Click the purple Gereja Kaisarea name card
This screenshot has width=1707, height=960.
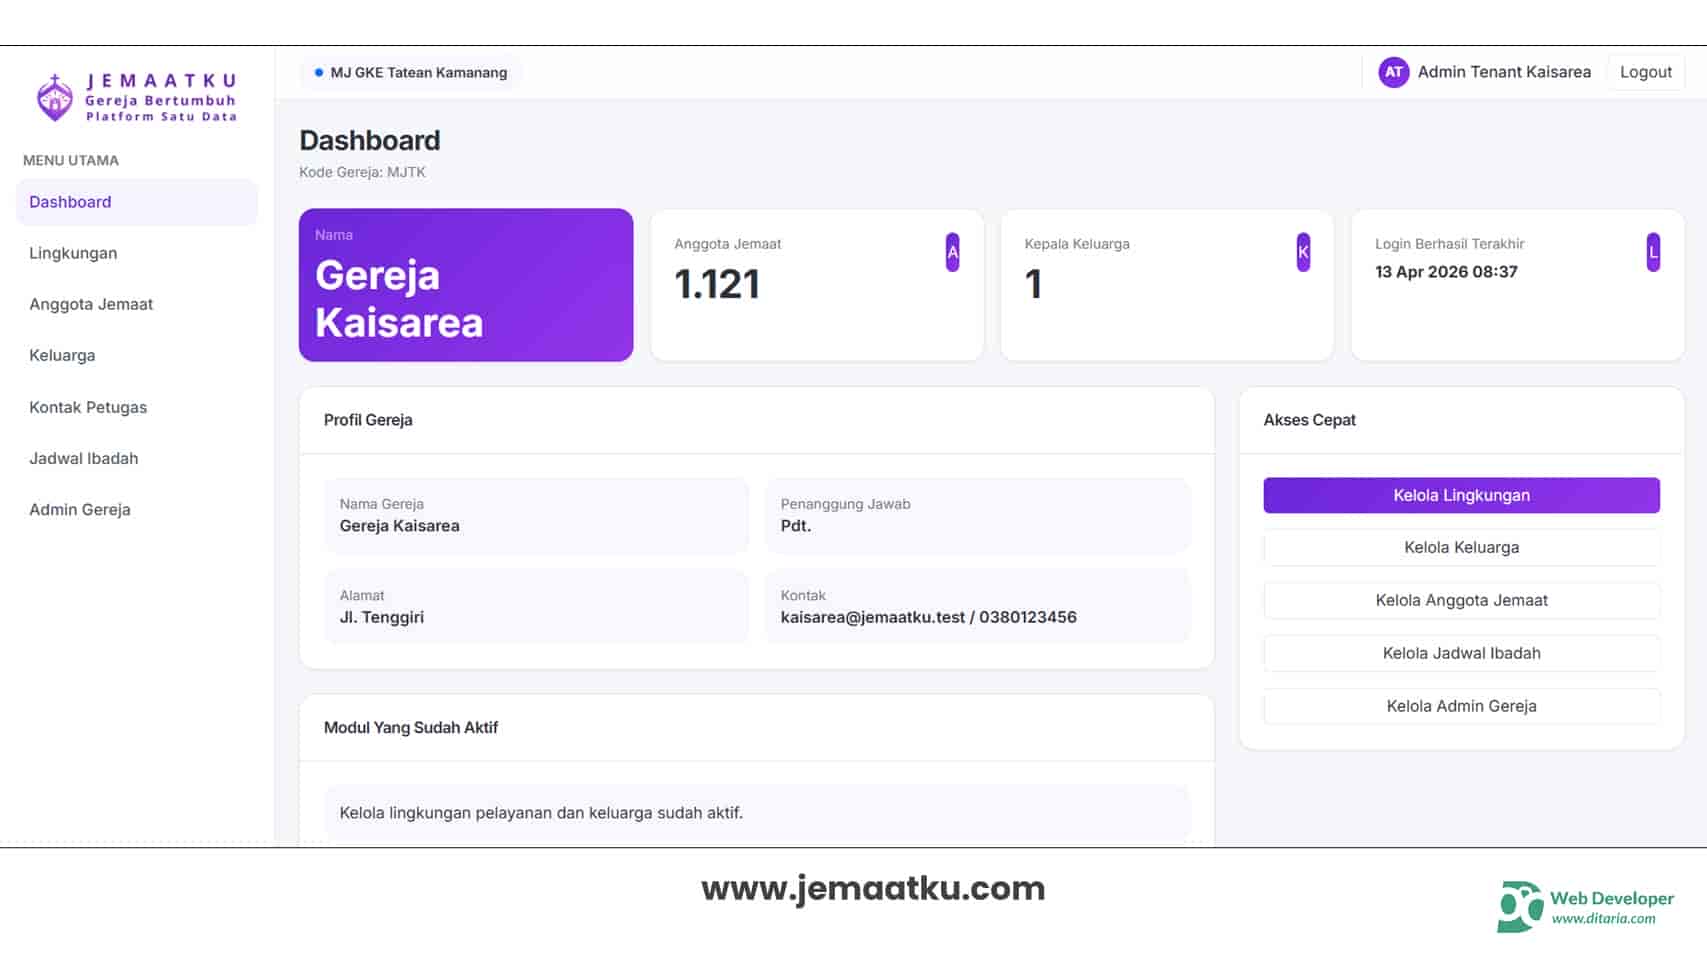coord(466,285)
